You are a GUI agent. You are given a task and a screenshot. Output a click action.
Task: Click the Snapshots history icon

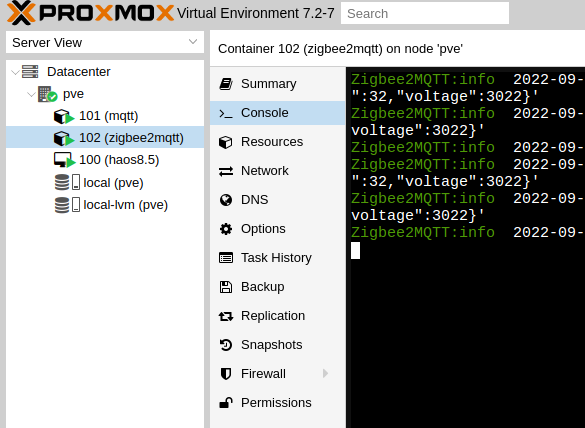point(226,345)
